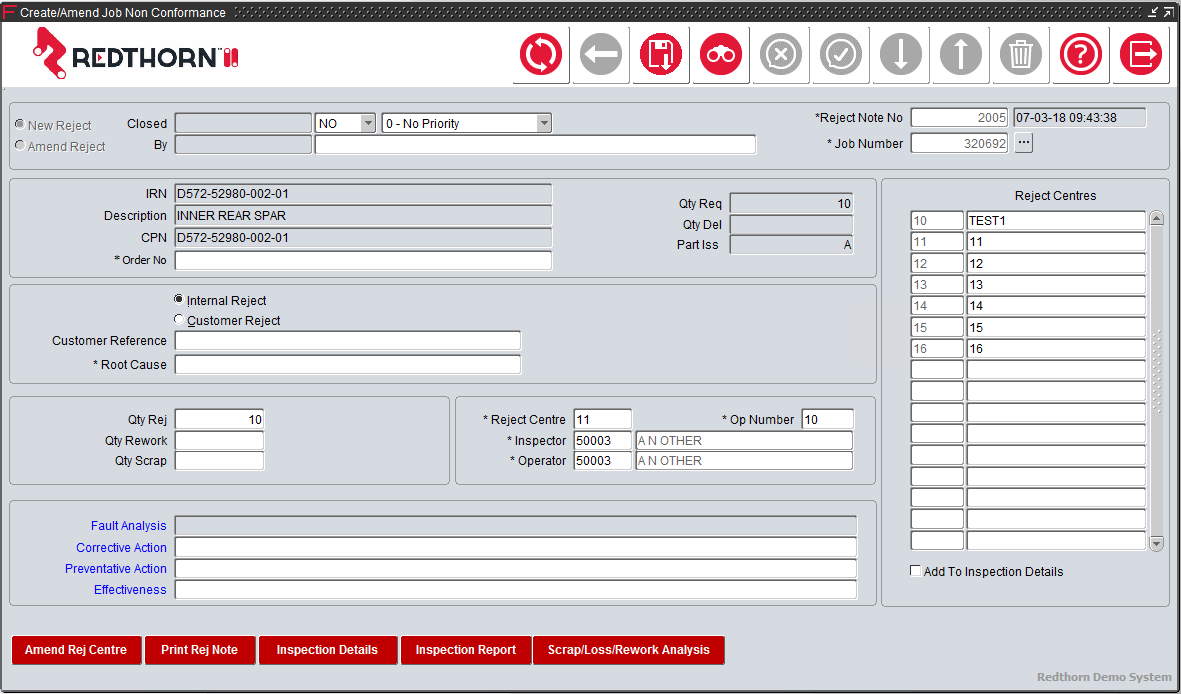
Task: Enable the Add To Inspection Details checkbox
Action: tap(915, 570)
